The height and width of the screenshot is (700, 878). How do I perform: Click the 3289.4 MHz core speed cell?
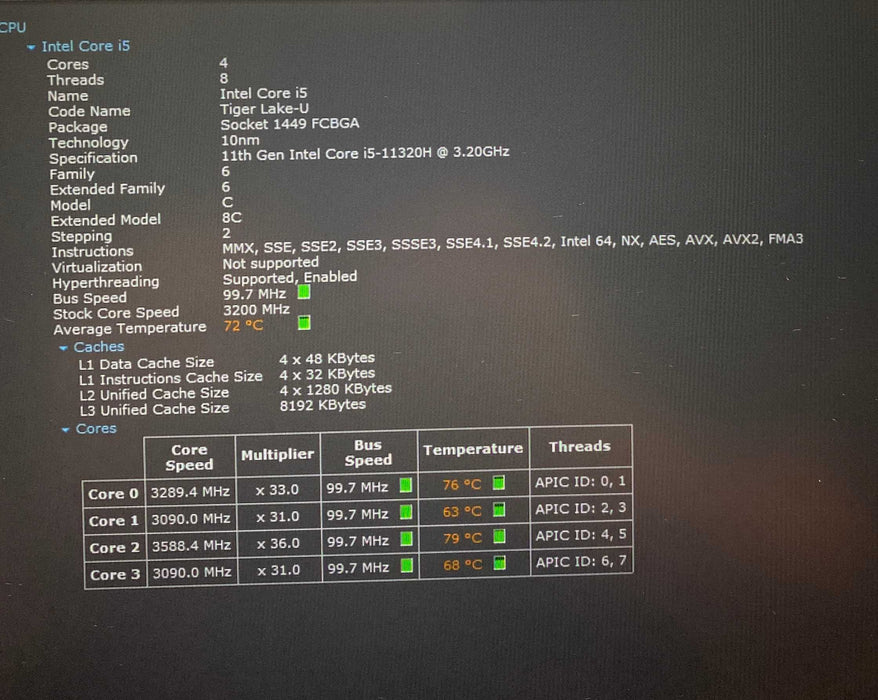[x=190, y=492]
